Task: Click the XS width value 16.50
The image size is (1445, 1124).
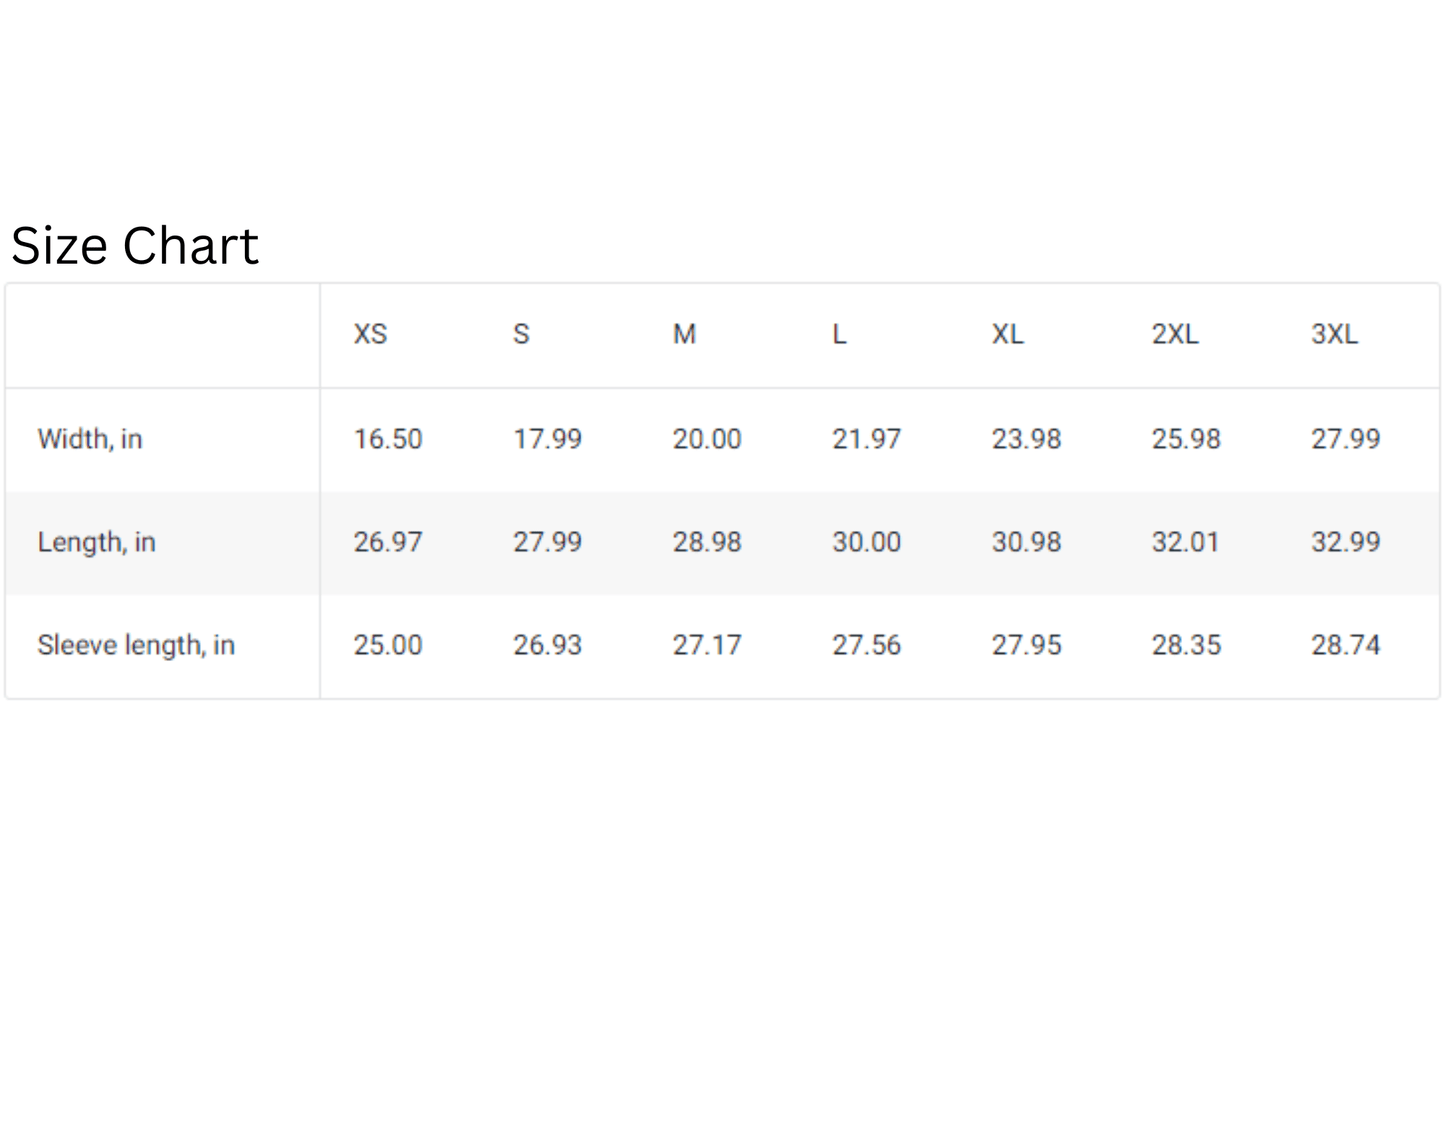Action: point(388,439)
